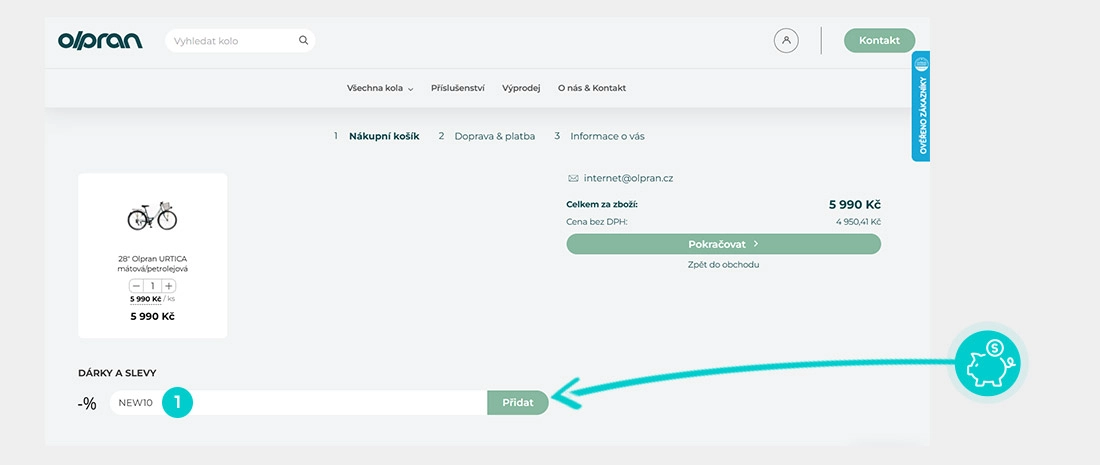Screen dimensions: 1100x465
Task: Click the URTICA bicycle thumbnail
Action: tap(152, 215)
